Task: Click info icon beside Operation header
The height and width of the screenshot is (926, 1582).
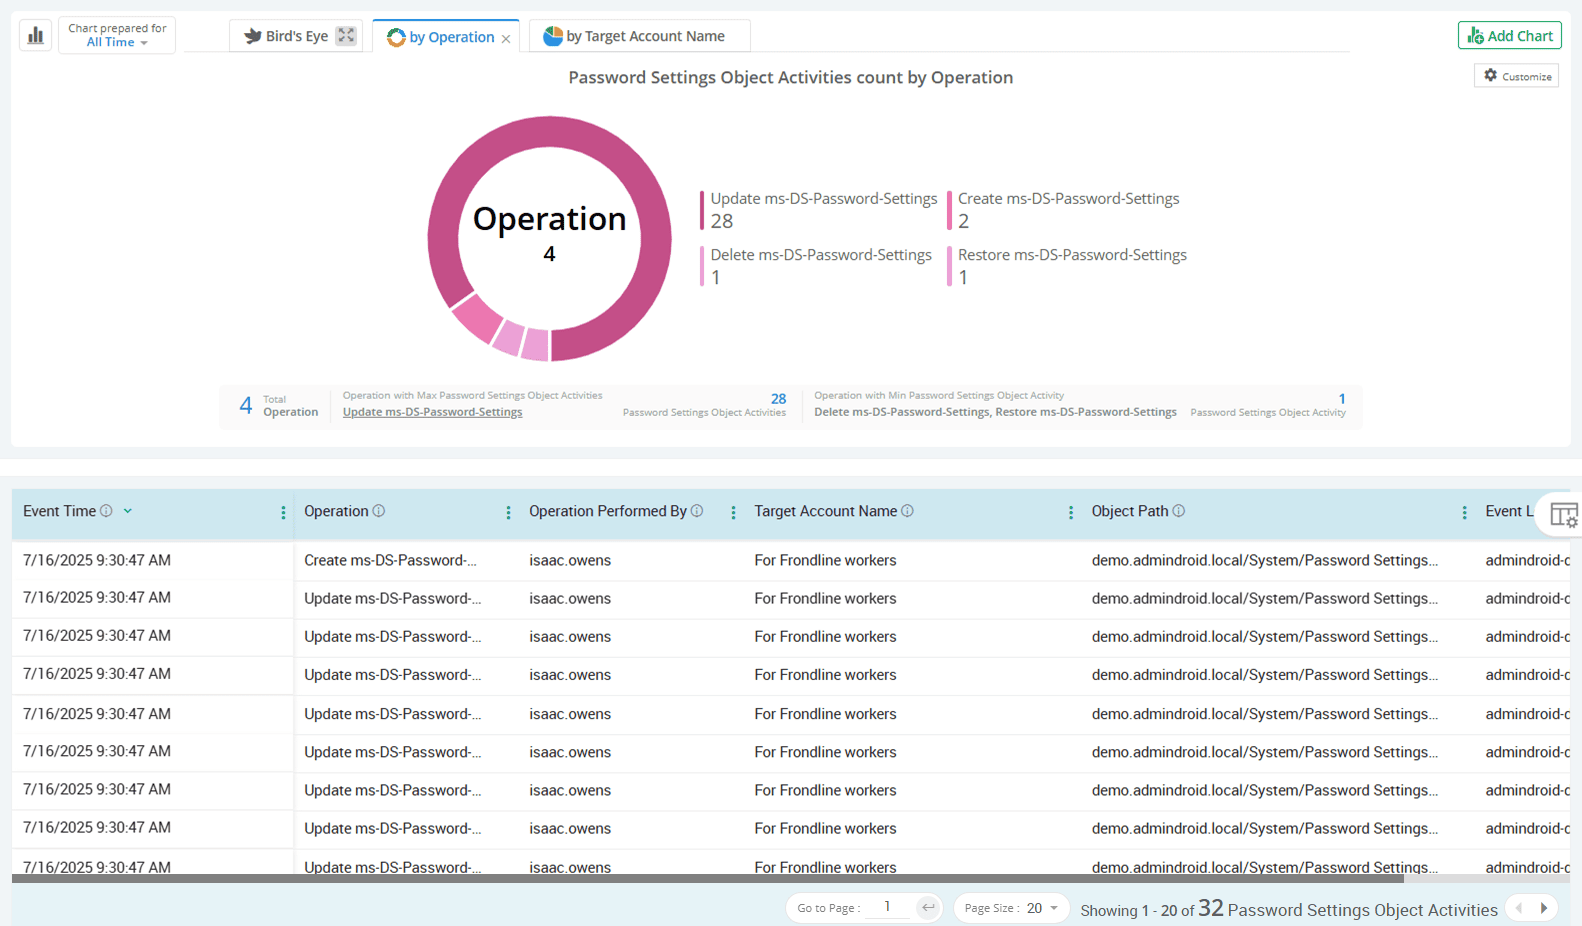Action: click(379, 511)
